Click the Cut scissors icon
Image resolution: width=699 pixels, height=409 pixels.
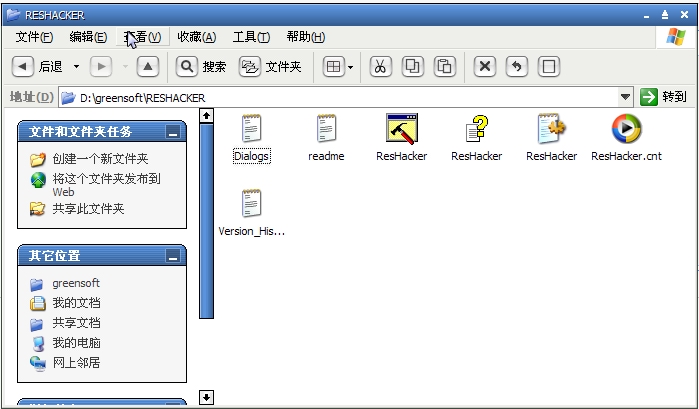pos(380,67)
